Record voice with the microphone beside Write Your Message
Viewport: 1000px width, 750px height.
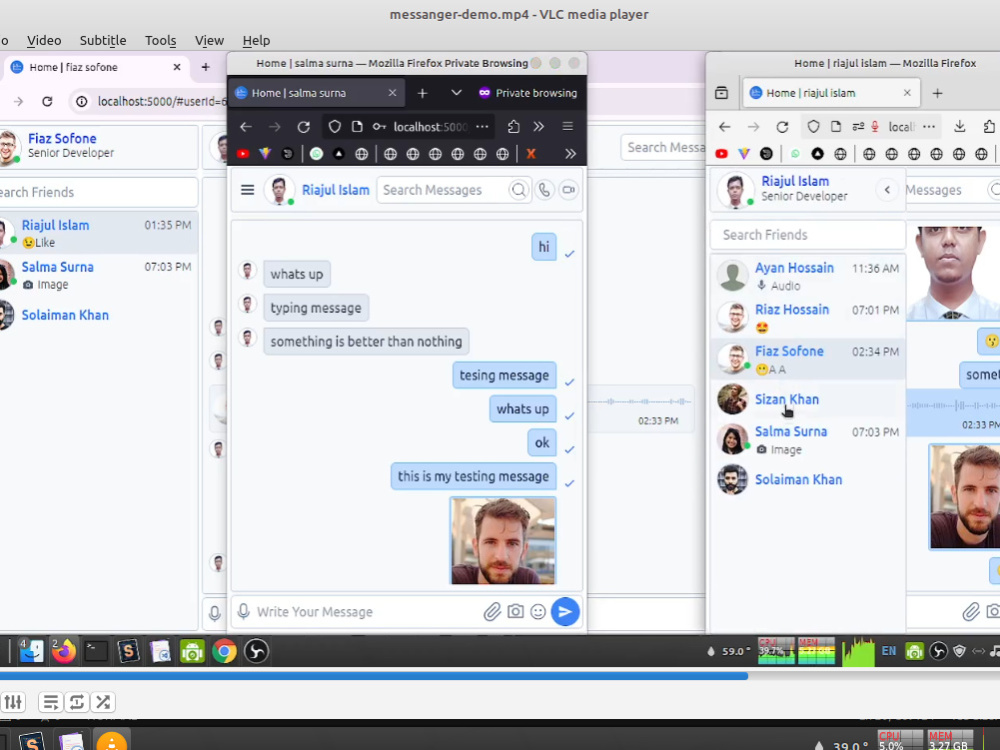243,612
